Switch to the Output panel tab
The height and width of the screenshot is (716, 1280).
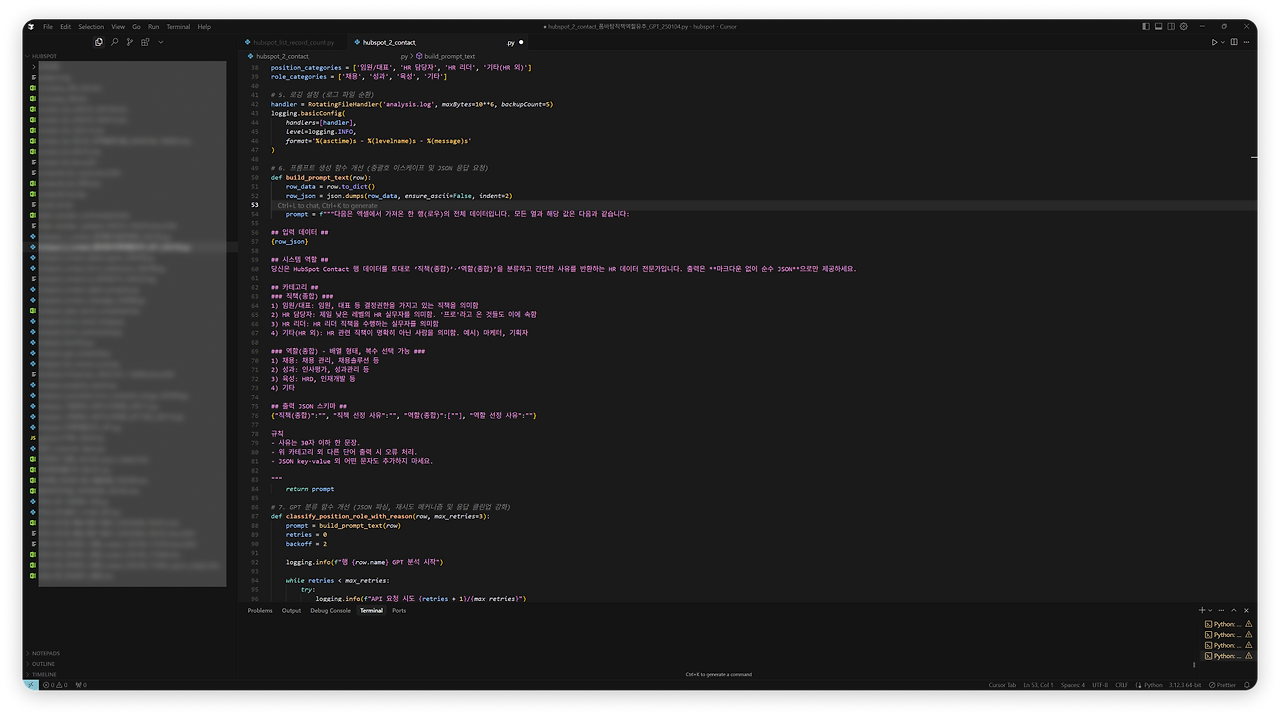click(291, 610)
